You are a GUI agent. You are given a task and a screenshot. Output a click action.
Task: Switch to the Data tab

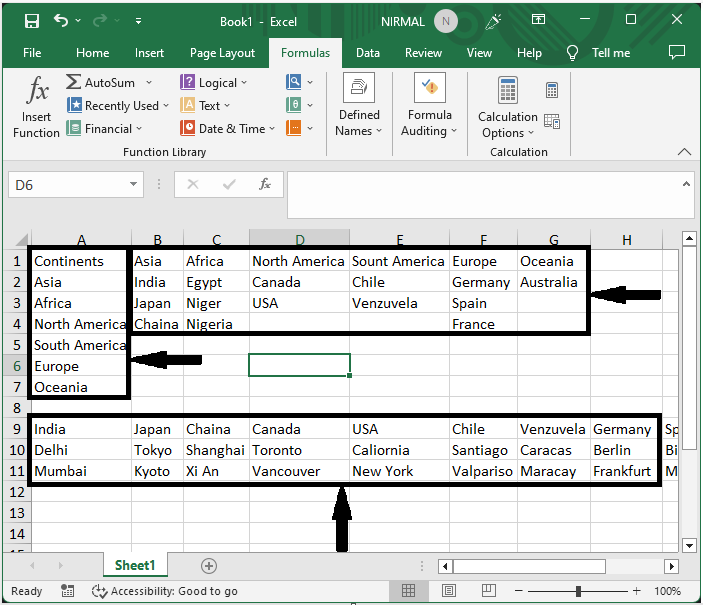click(x=368, y=53)
